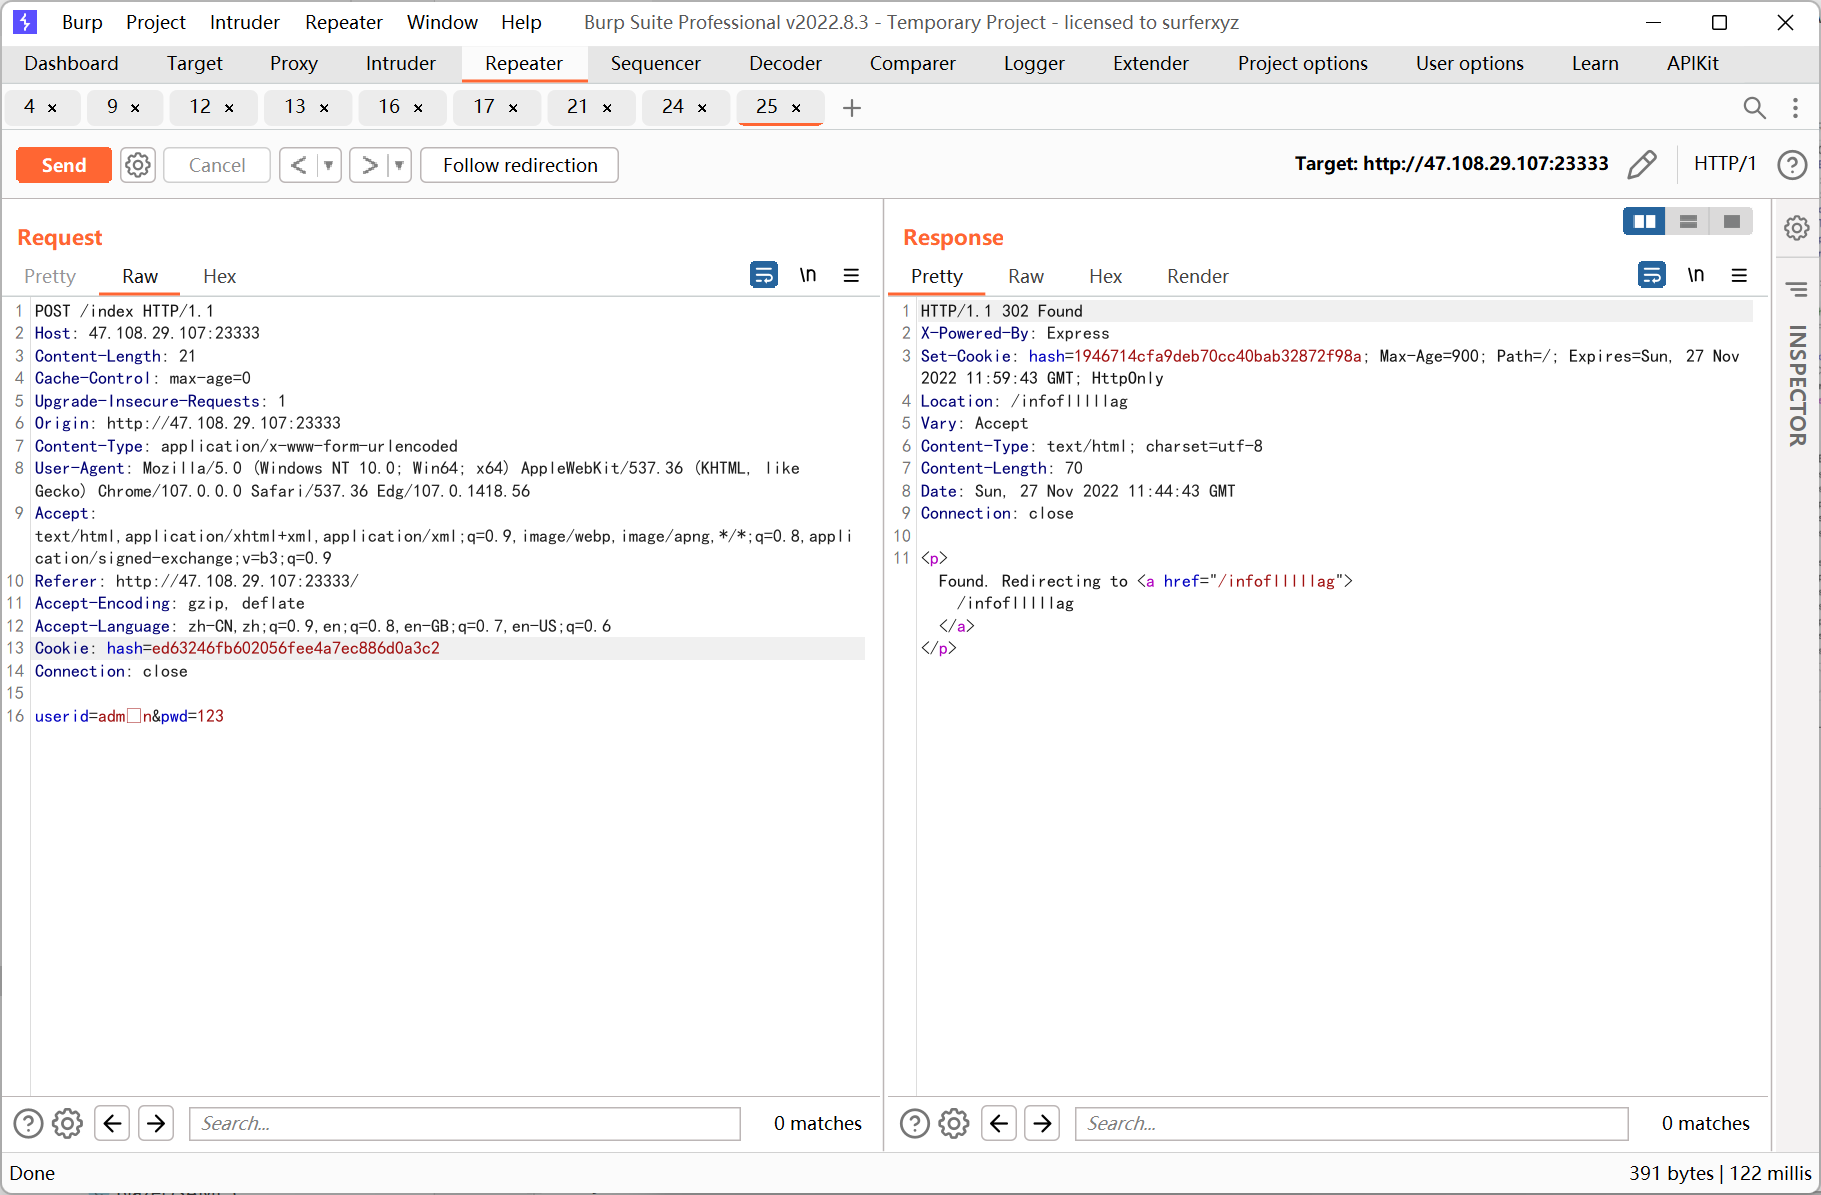Open the Response editor hamburger options menu

(1740, 274)
